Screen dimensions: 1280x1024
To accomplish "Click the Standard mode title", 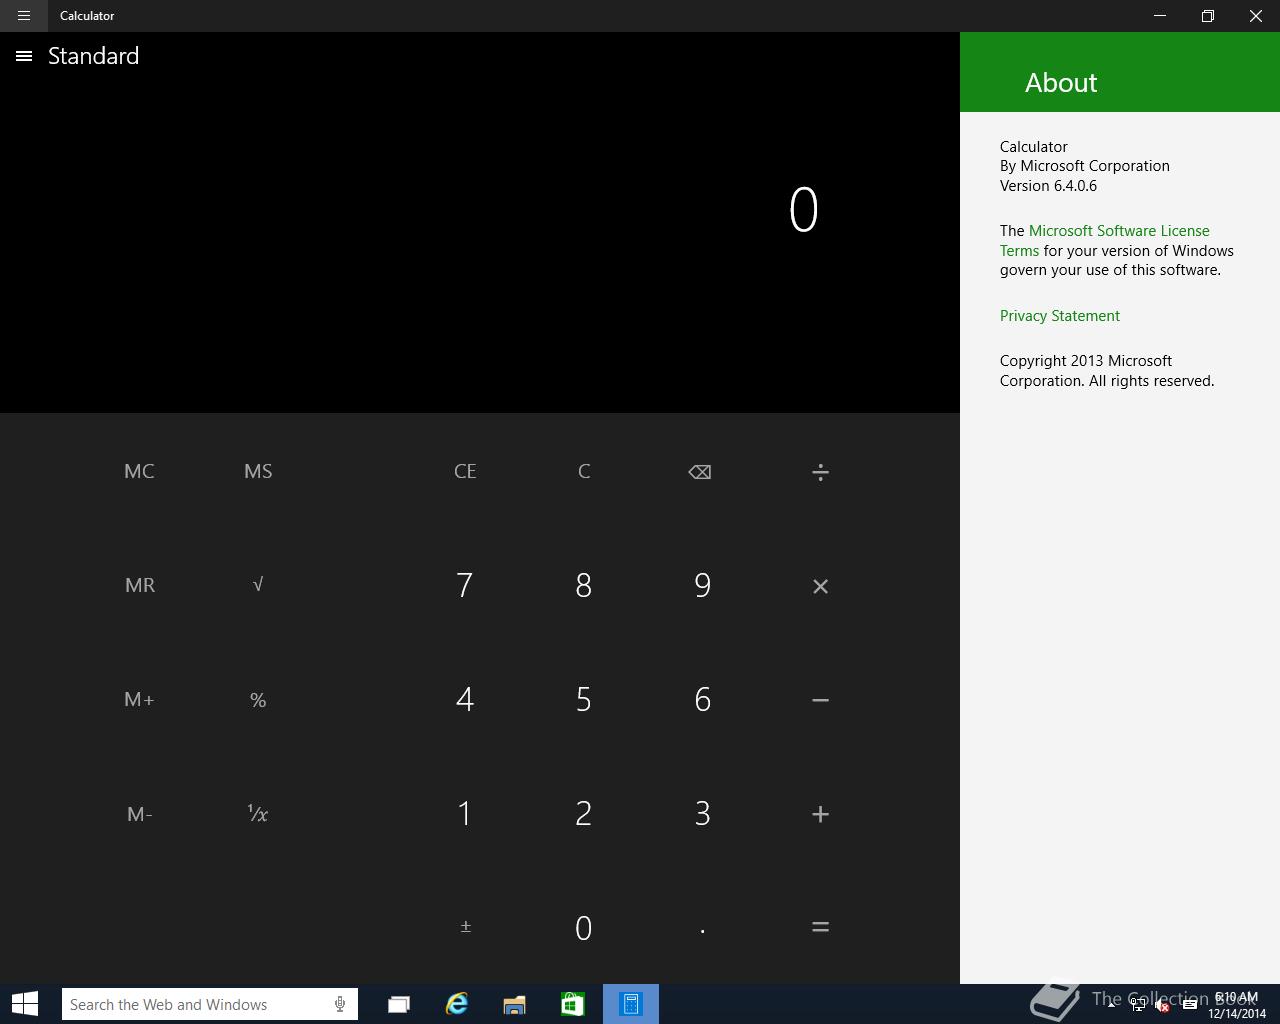I will [x=94, y=56].
